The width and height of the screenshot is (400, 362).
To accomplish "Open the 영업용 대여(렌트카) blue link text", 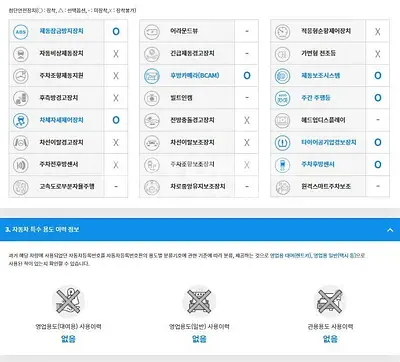I will tap(290, 256).
